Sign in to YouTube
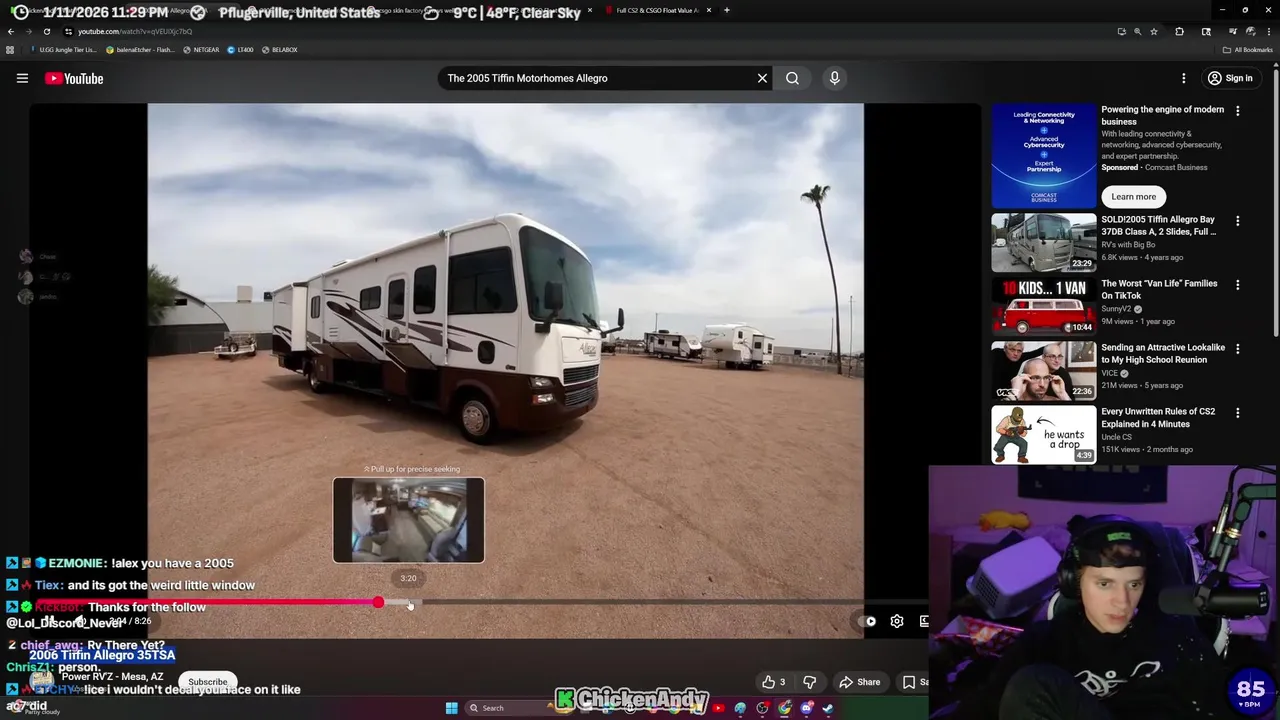Viewport: 1280px width, 720px height. [1230, 78]
